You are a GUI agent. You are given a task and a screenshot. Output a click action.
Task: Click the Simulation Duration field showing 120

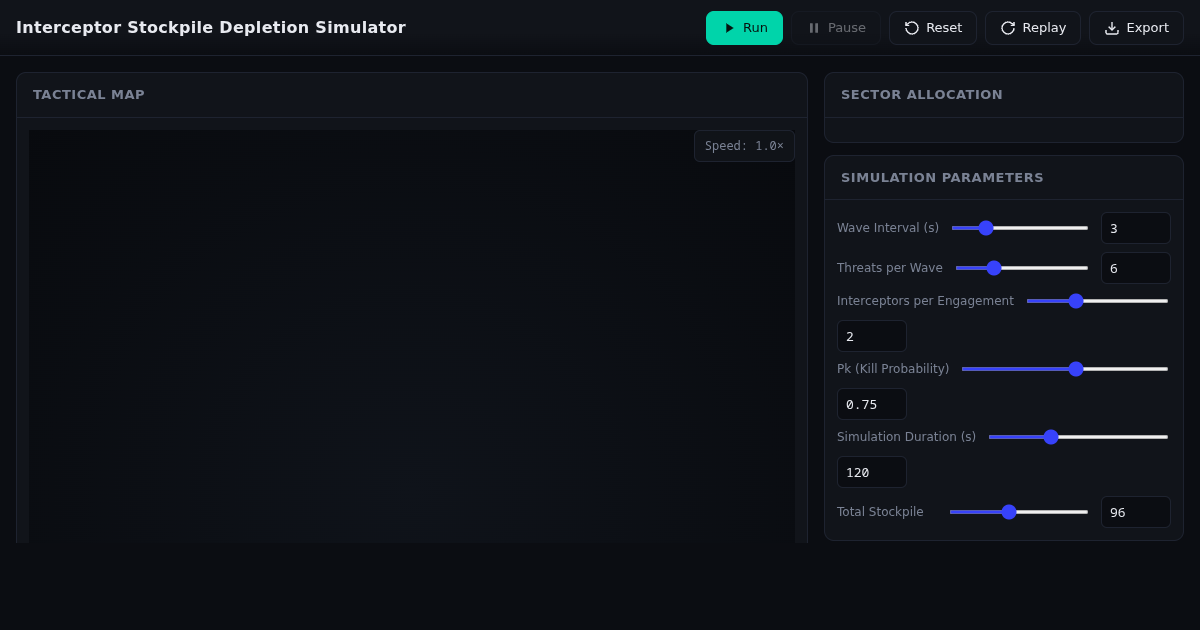[x=872, y=472]
